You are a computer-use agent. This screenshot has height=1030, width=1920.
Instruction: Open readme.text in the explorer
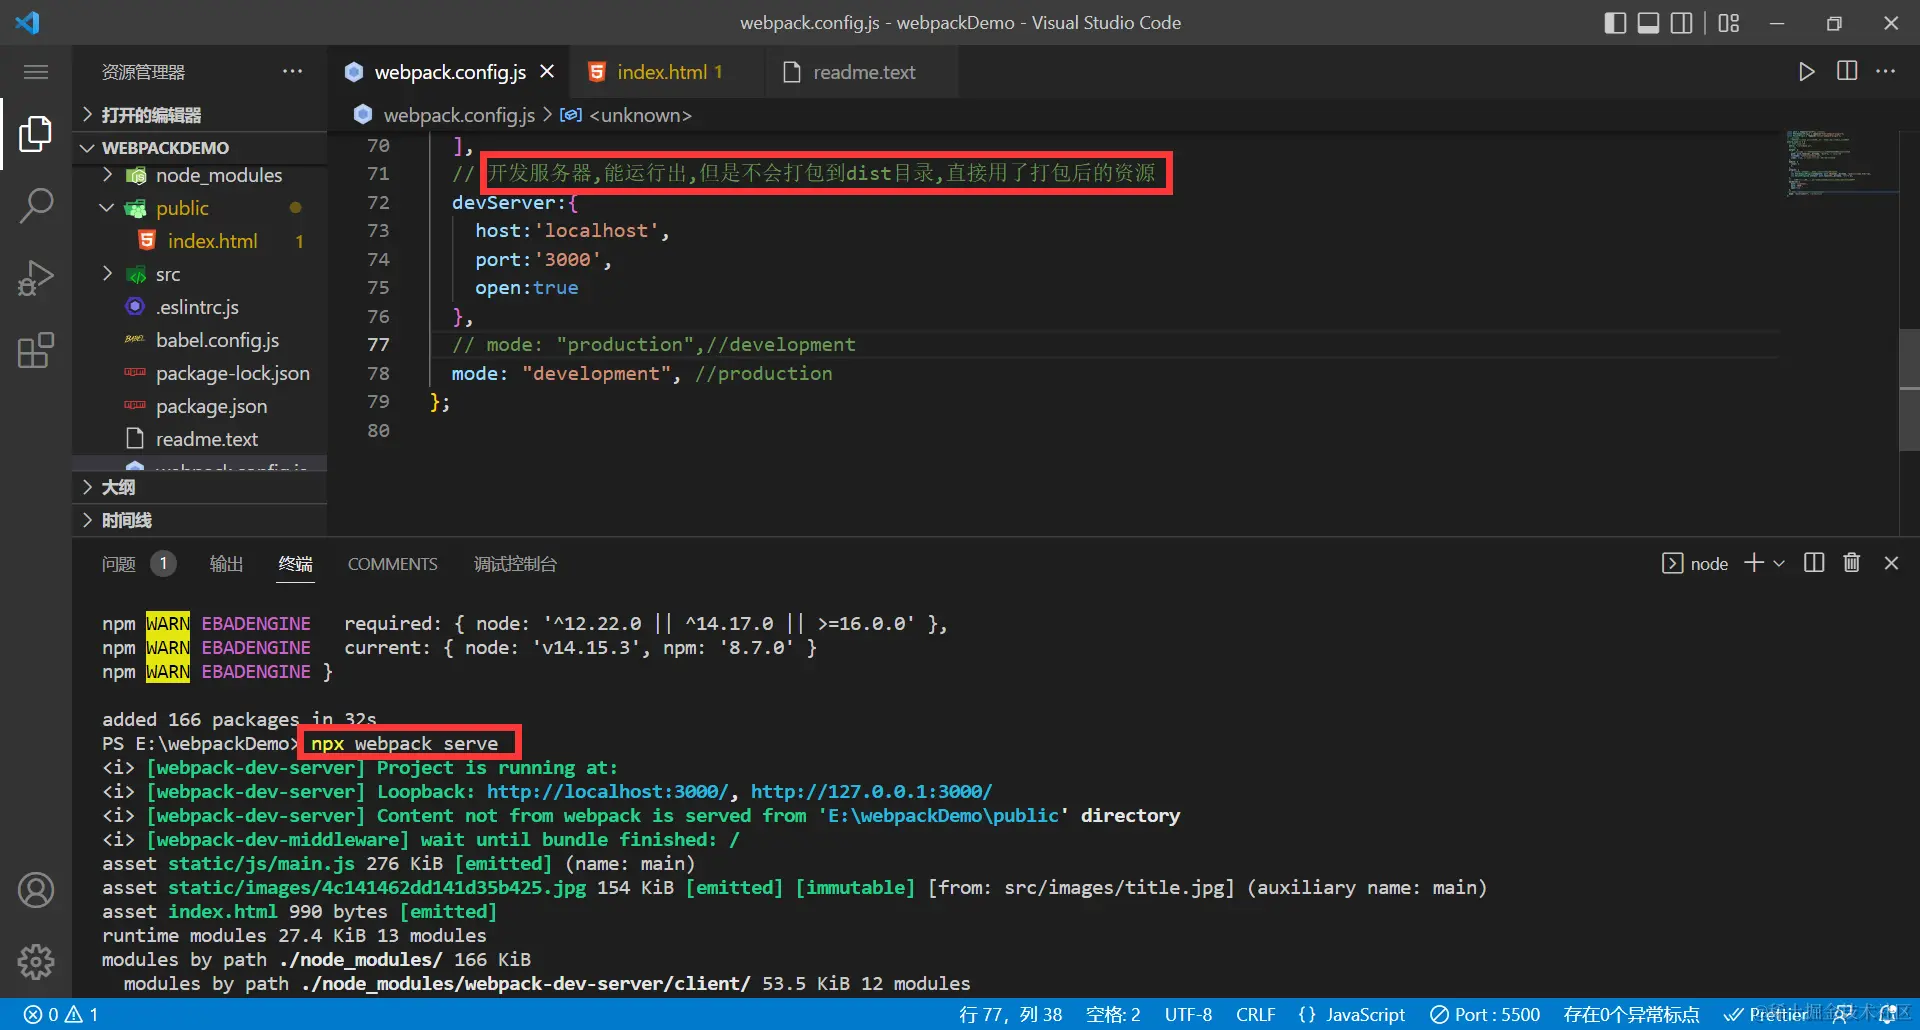tap(207, 439)
